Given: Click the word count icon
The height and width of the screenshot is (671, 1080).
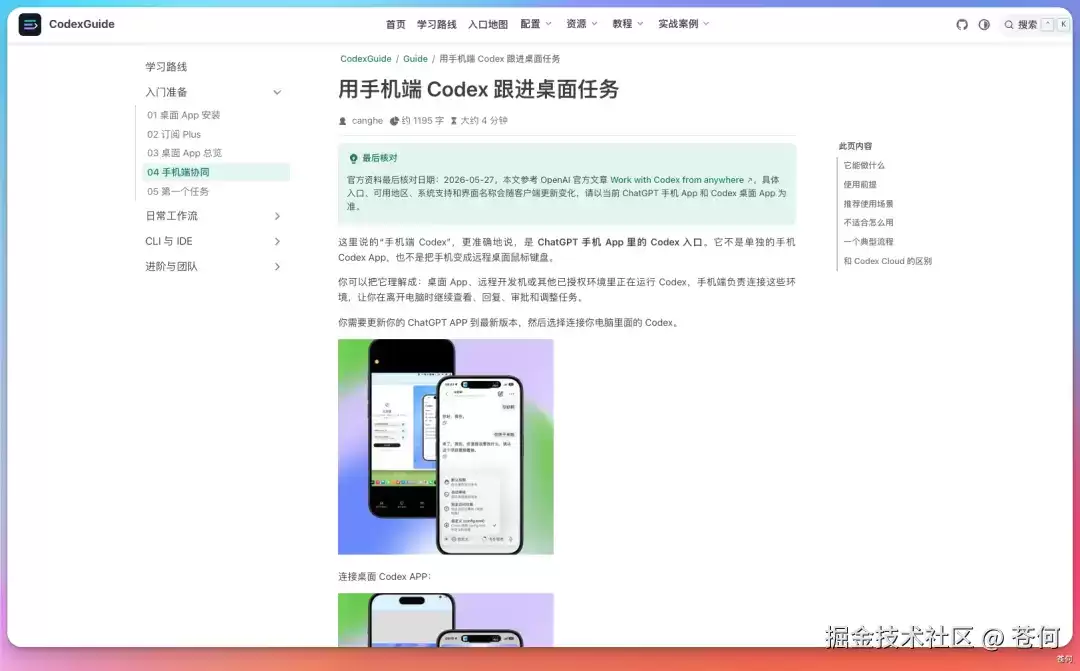Looking at the screenshot, I should (394, 121).
